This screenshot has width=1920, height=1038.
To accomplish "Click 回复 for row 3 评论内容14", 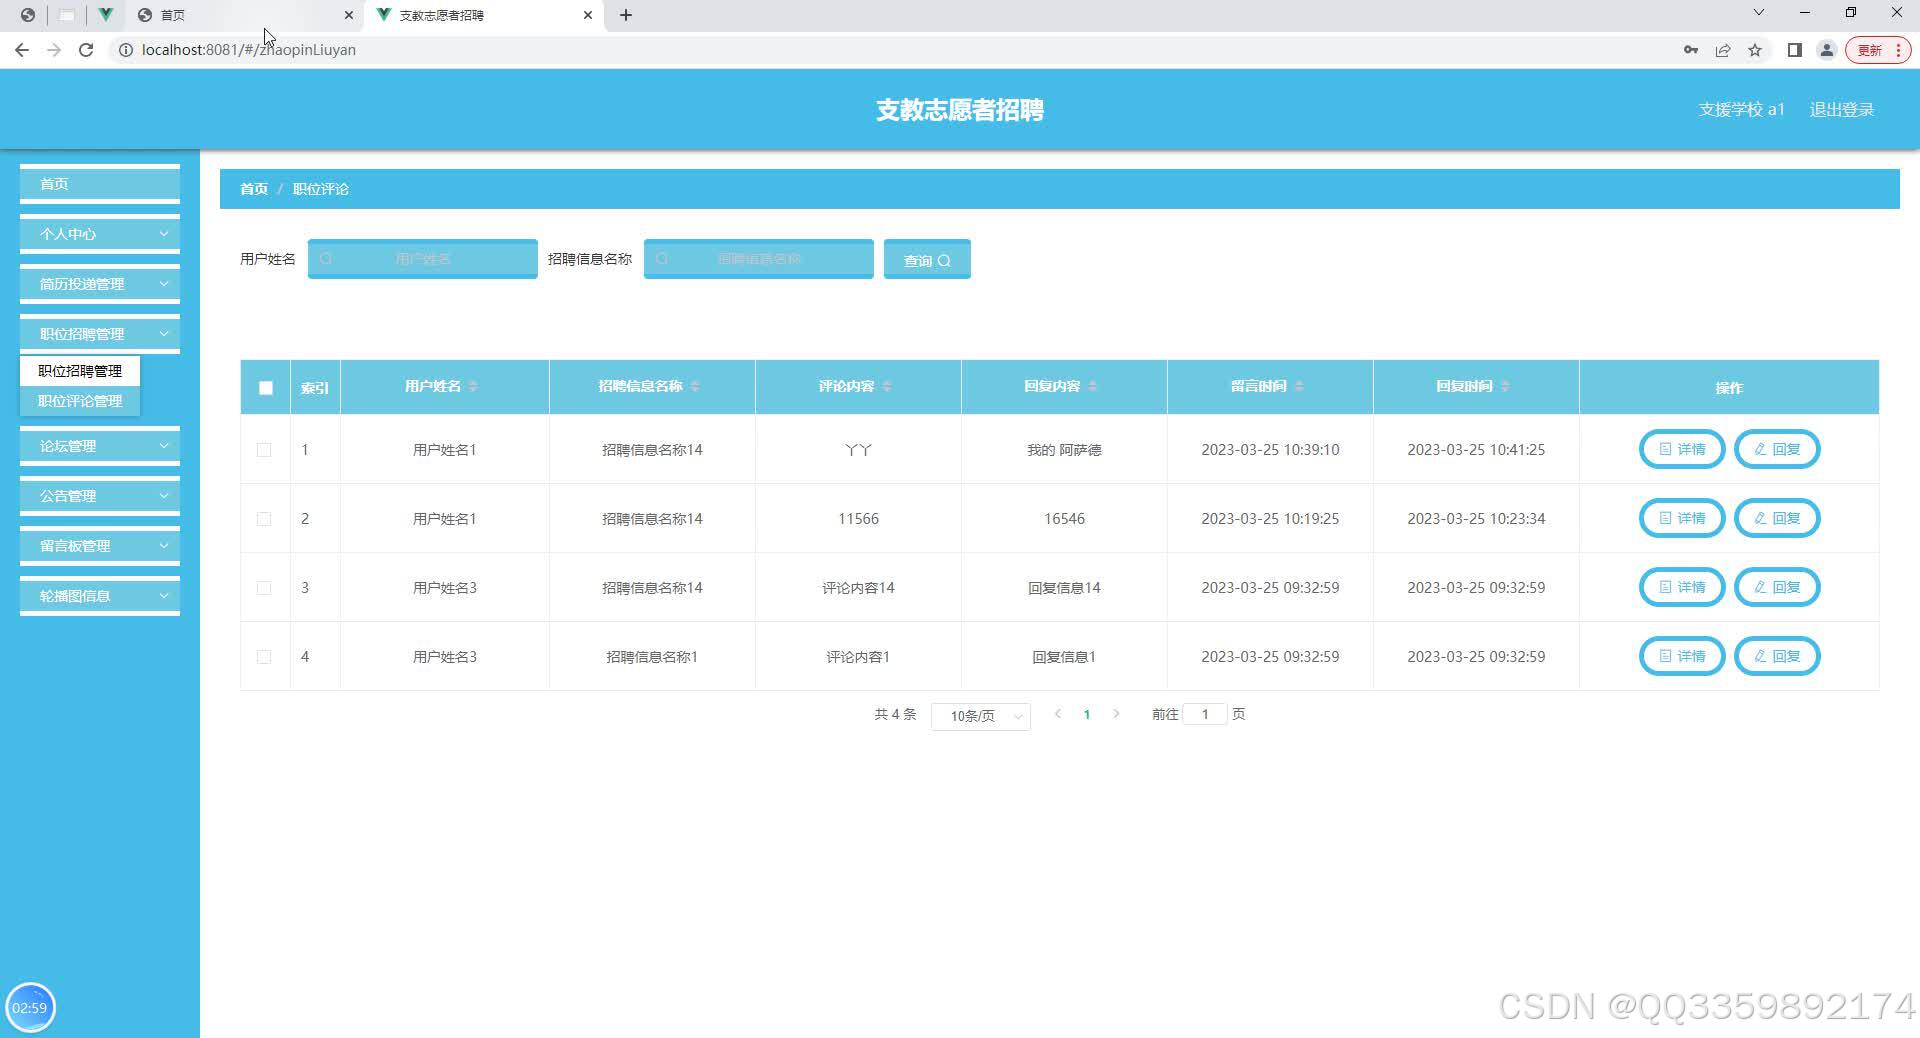I will [1777, 587].
